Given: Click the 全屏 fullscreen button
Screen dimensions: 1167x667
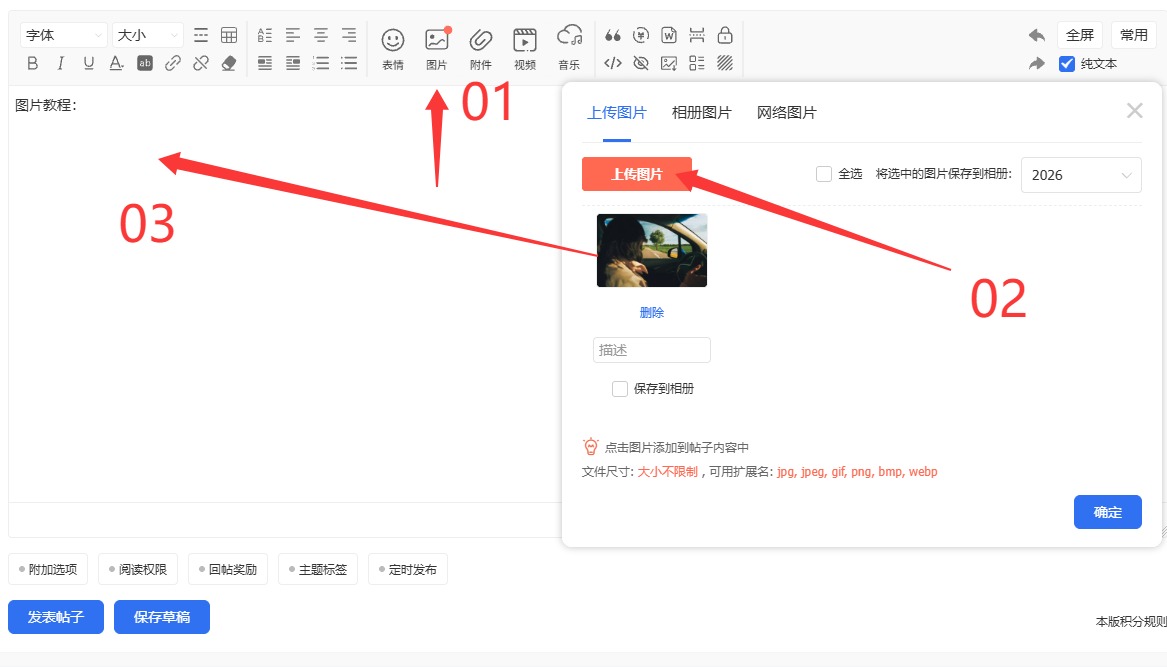Looking at the screenshot, I should pyautogui.click(x=1080, y=35).
